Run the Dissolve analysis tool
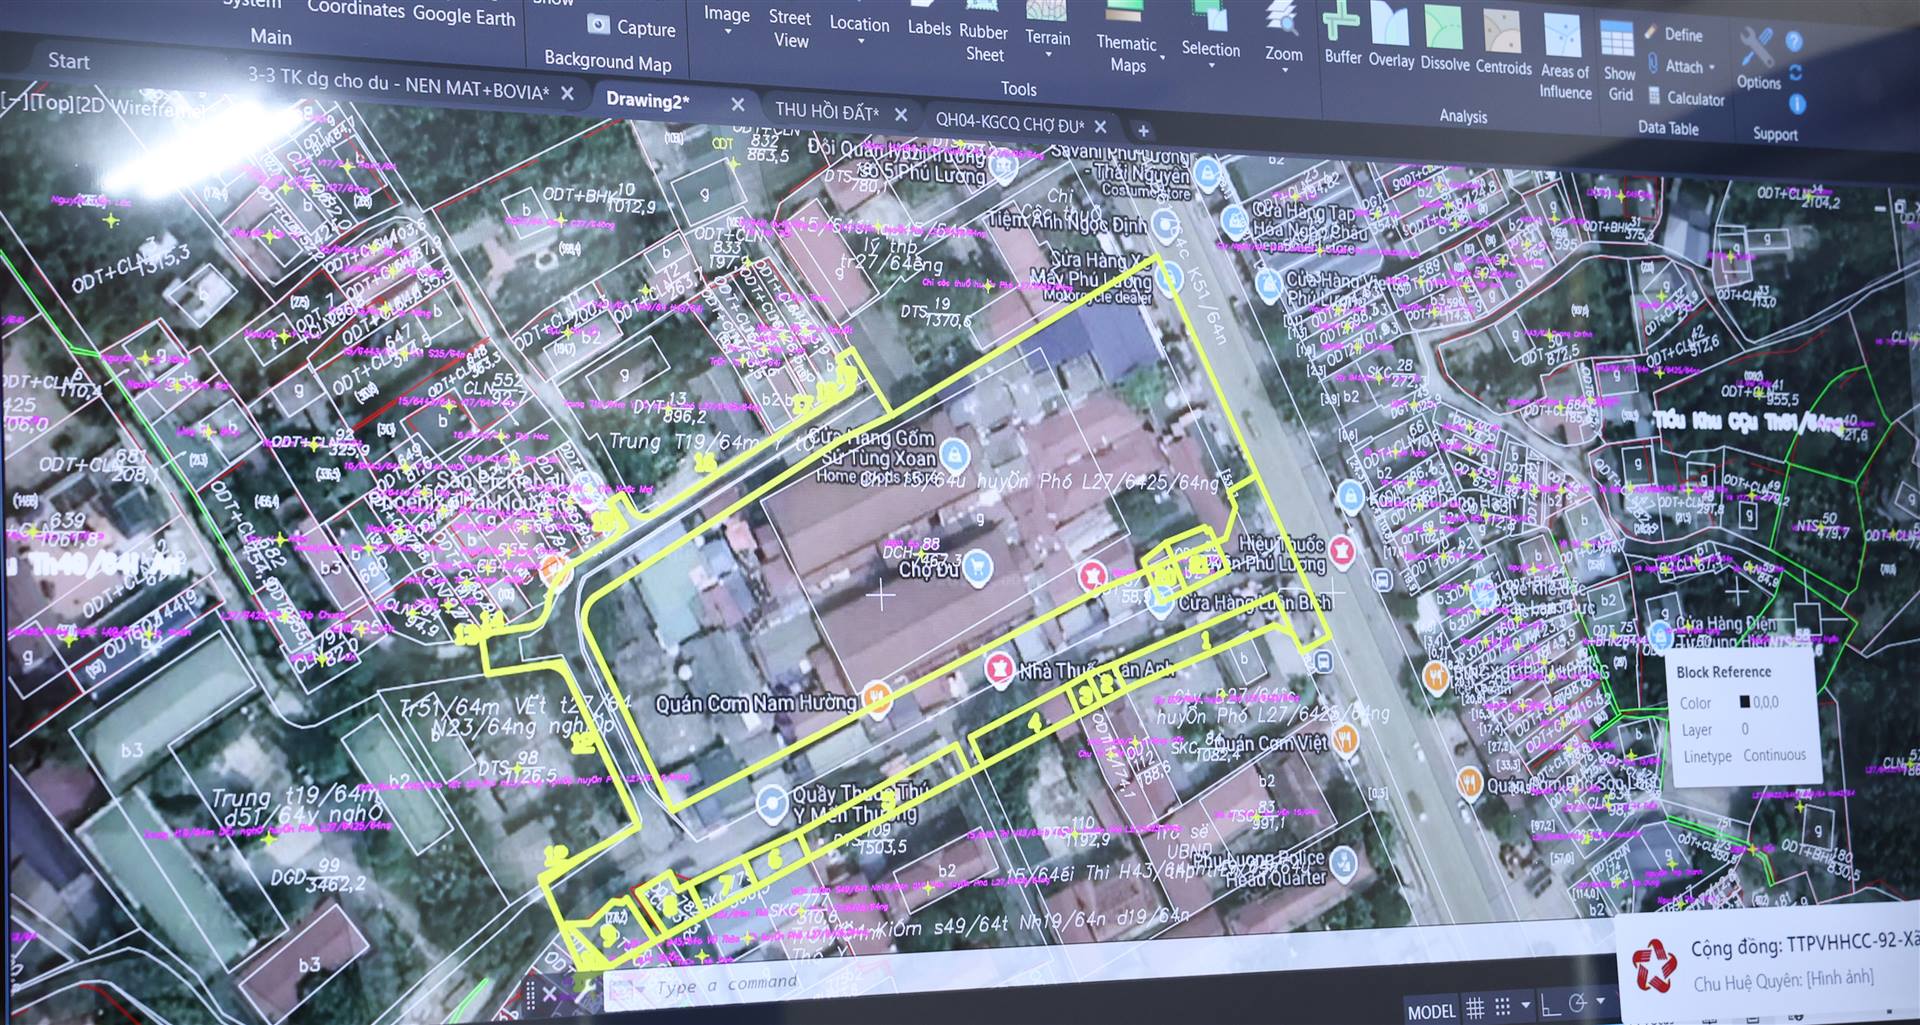The width and height of the screenshot is (1920, 1025). 1445,38
